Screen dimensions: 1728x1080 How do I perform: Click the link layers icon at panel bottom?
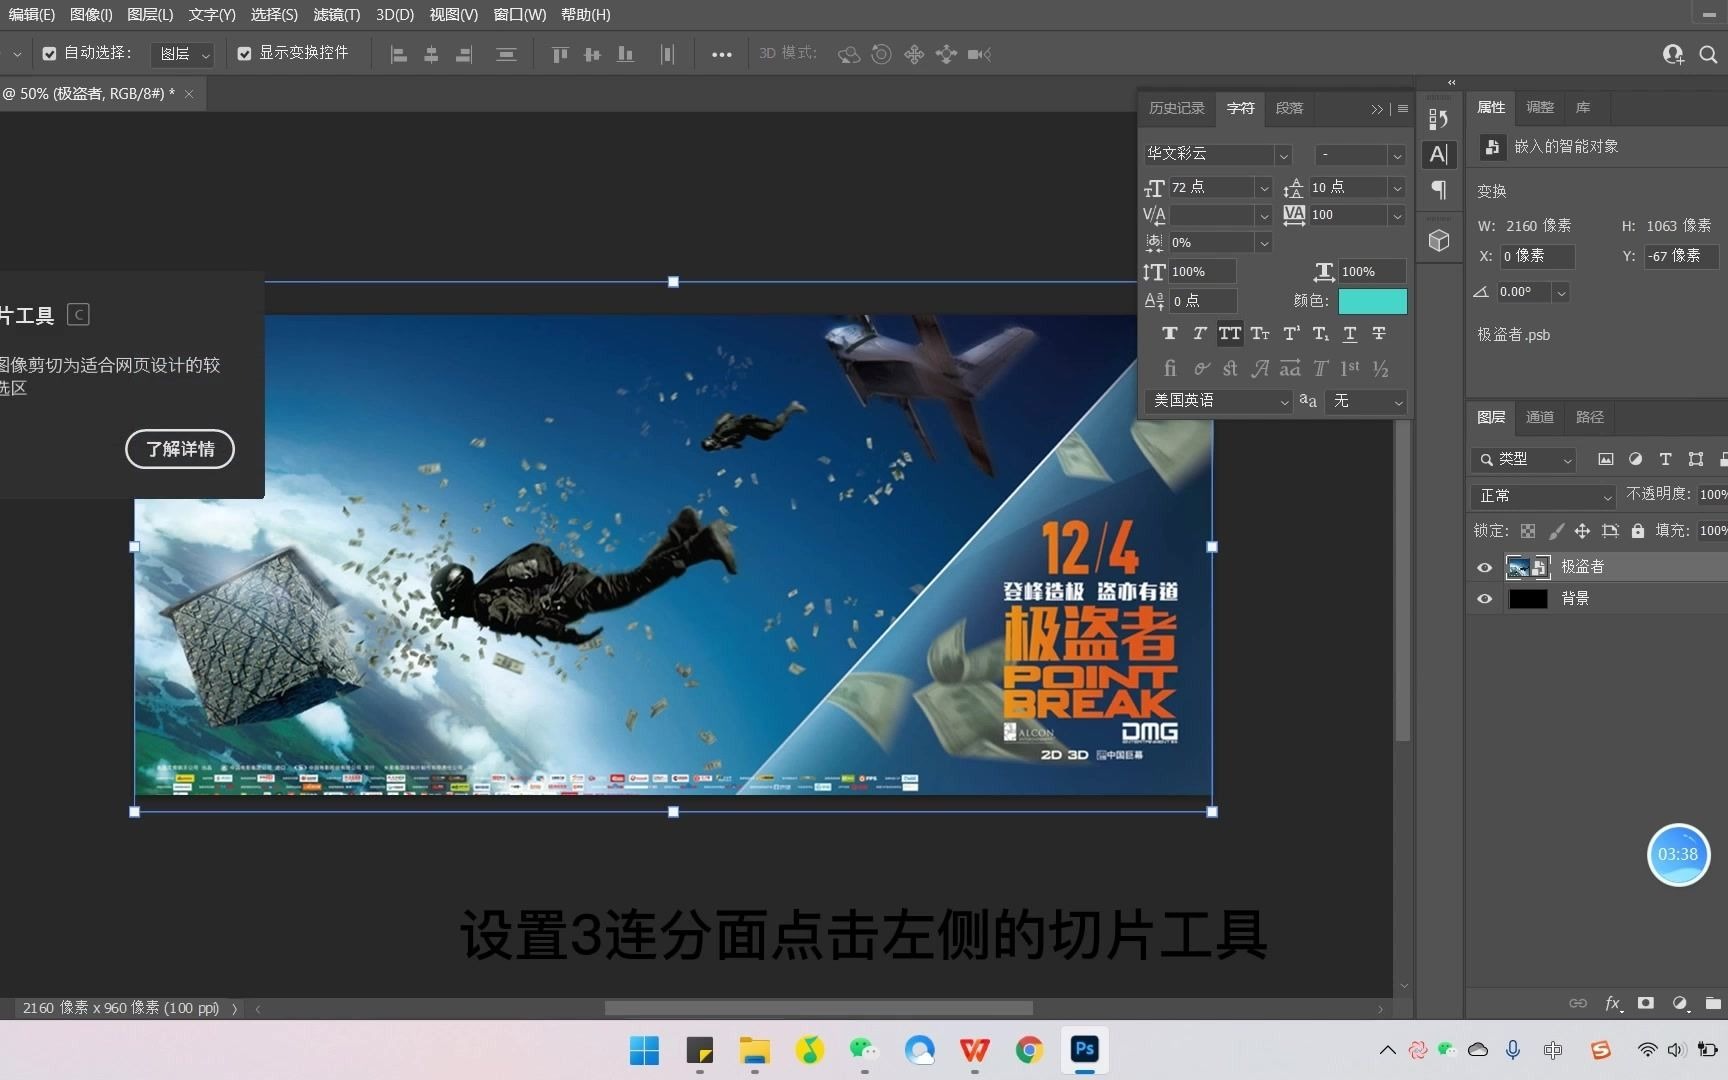(x=1578, y=1003)
